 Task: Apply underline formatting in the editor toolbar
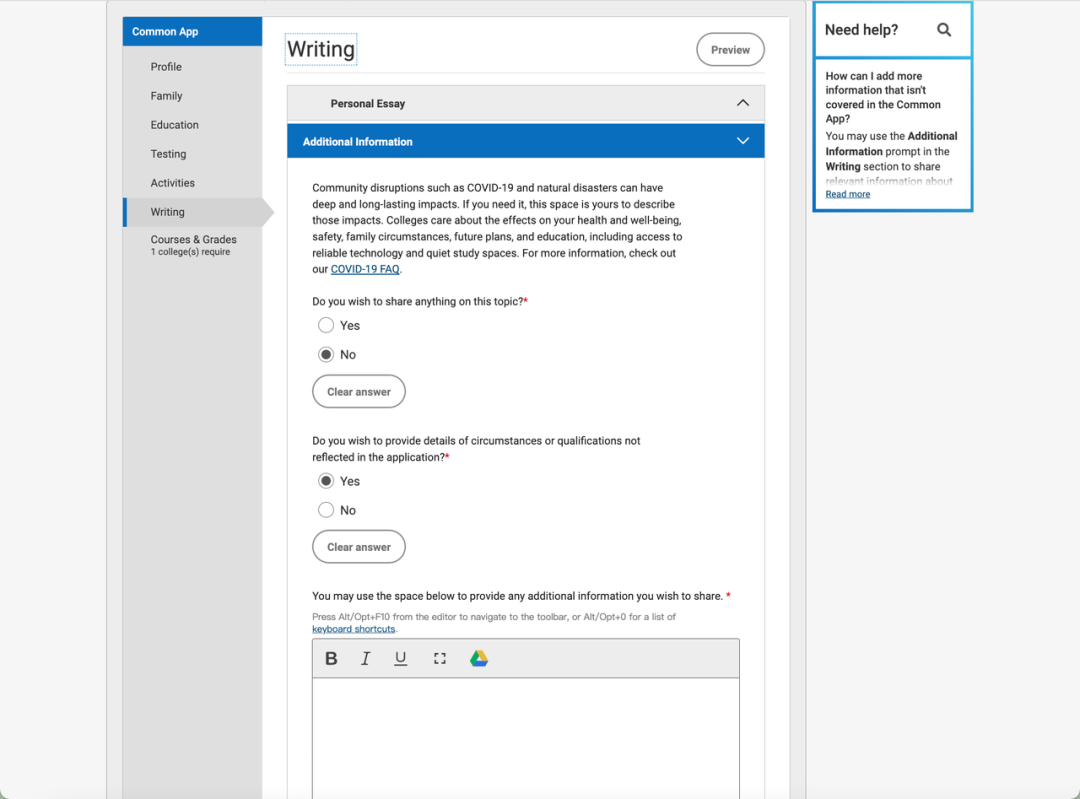point(400,658)
